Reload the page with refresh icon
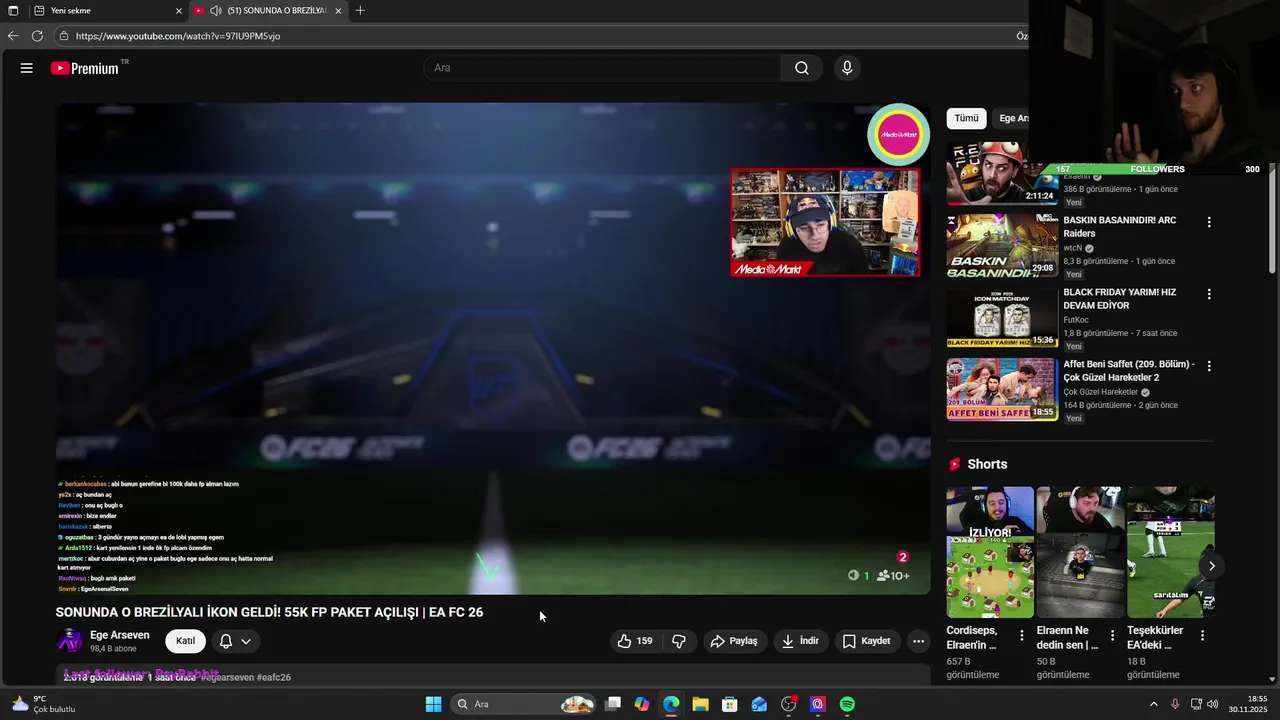Image resolution: width=1280 pixels, height=720 pixels. [37, 36]
